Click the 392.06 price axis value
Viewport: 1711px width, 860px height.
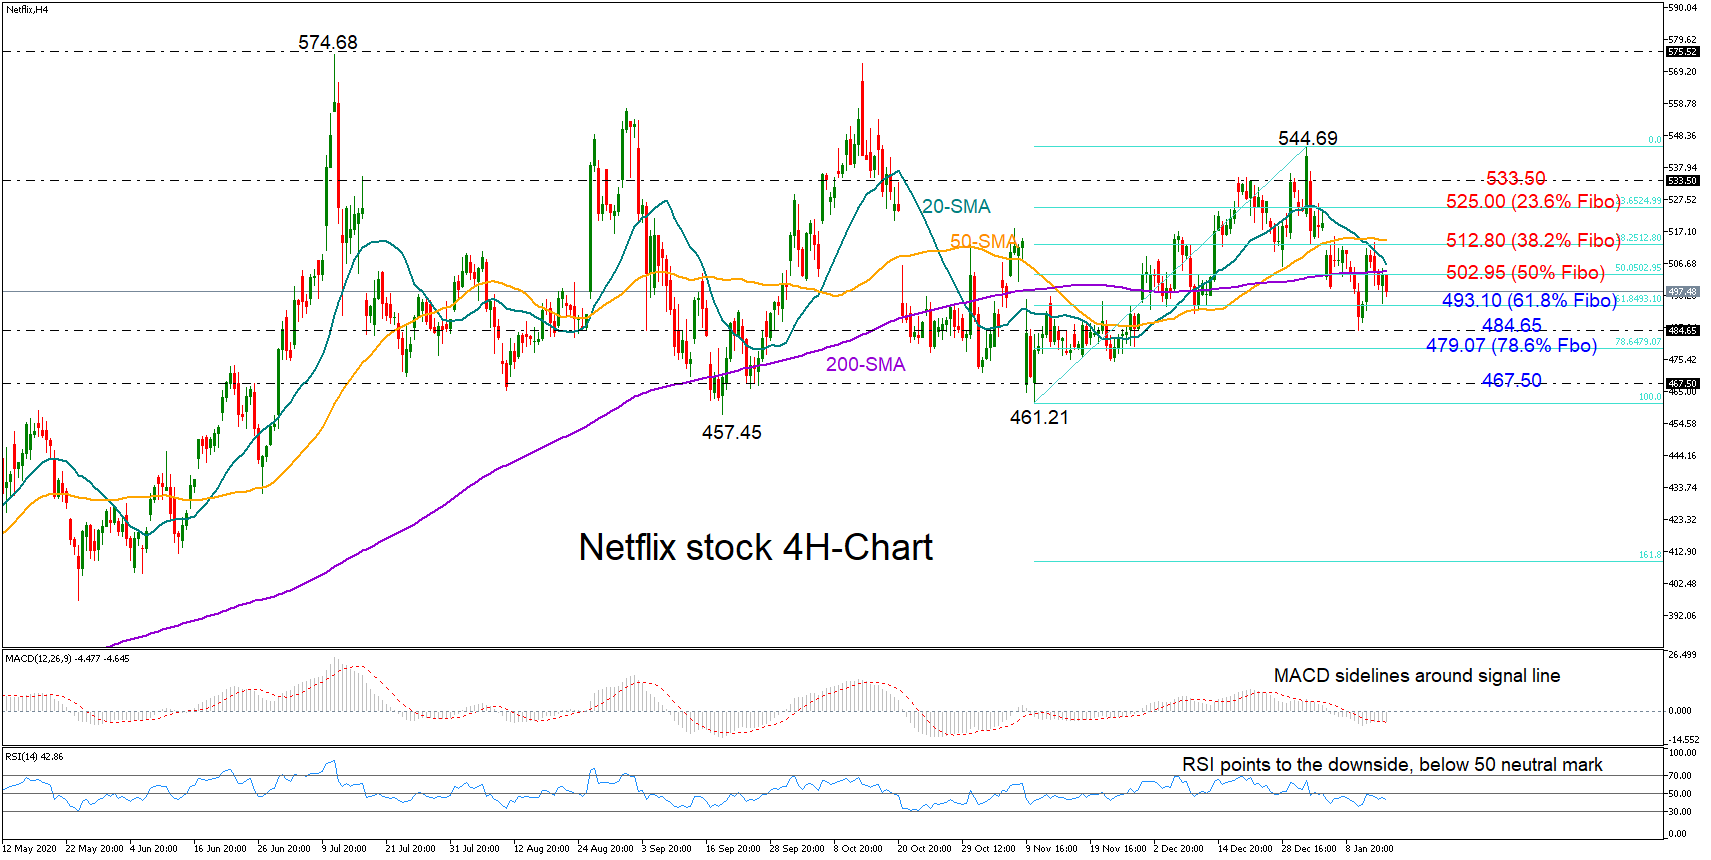coord(1682,616)
